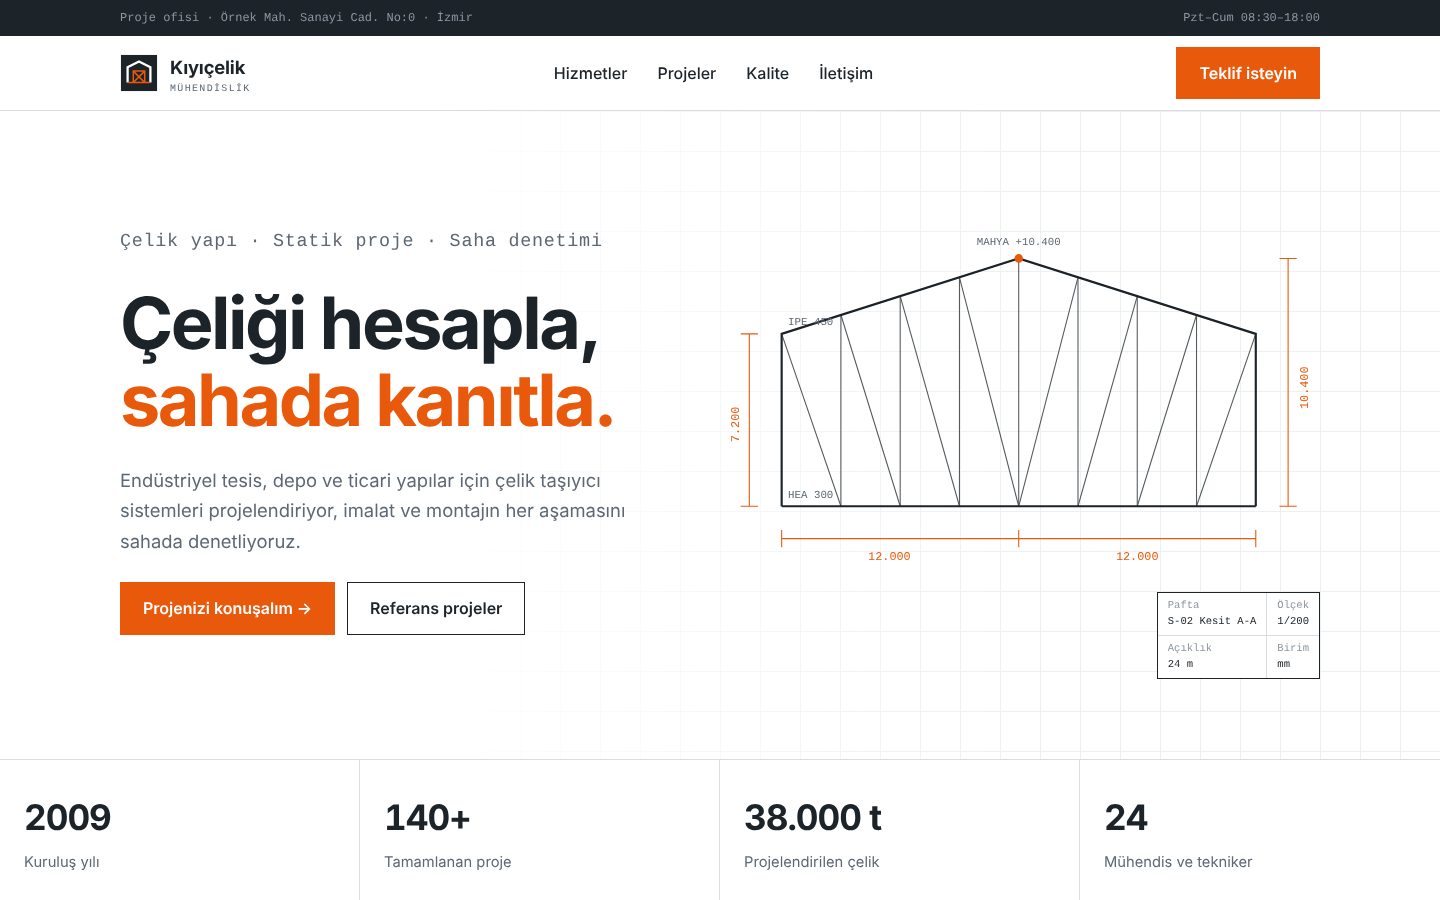Click the 2009 founding year stat
This screenshot has height=900, width=1440.
click(x=68, y=818)
